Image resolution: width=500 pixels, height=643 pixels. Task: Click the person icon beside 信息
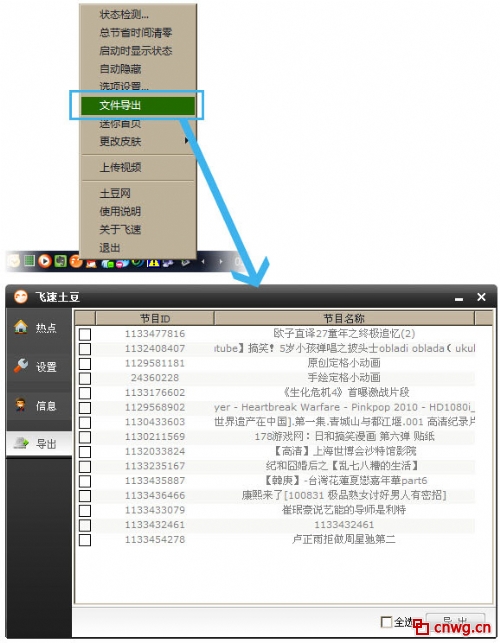pyautogui.click(x=21, y=405)
